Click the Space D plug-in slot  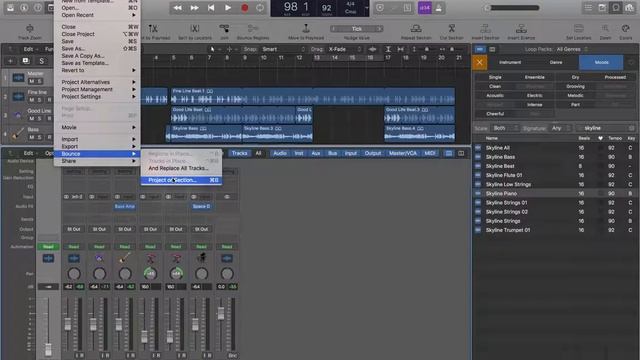201,207
